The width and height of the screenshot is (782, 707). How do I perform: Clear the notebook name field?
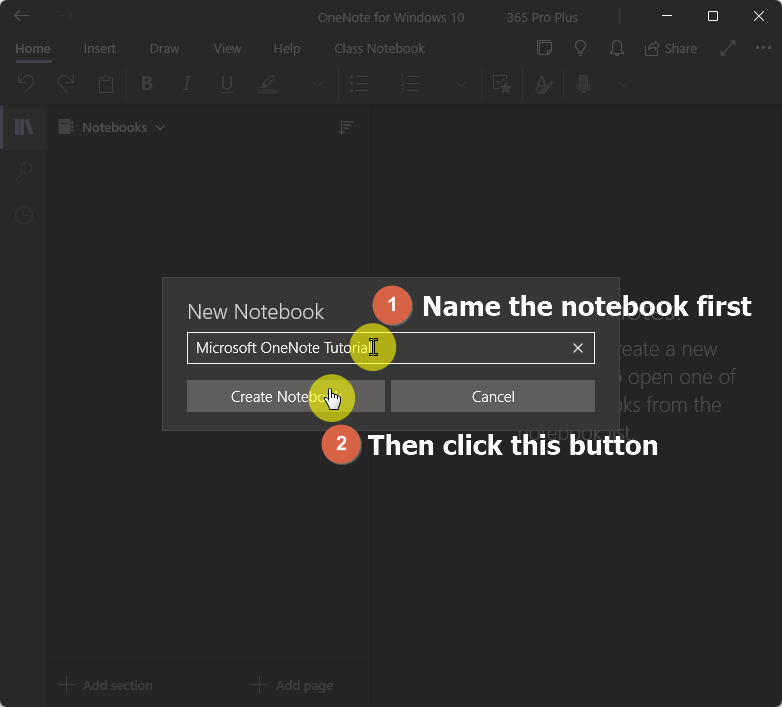click(x=578, y=348)
